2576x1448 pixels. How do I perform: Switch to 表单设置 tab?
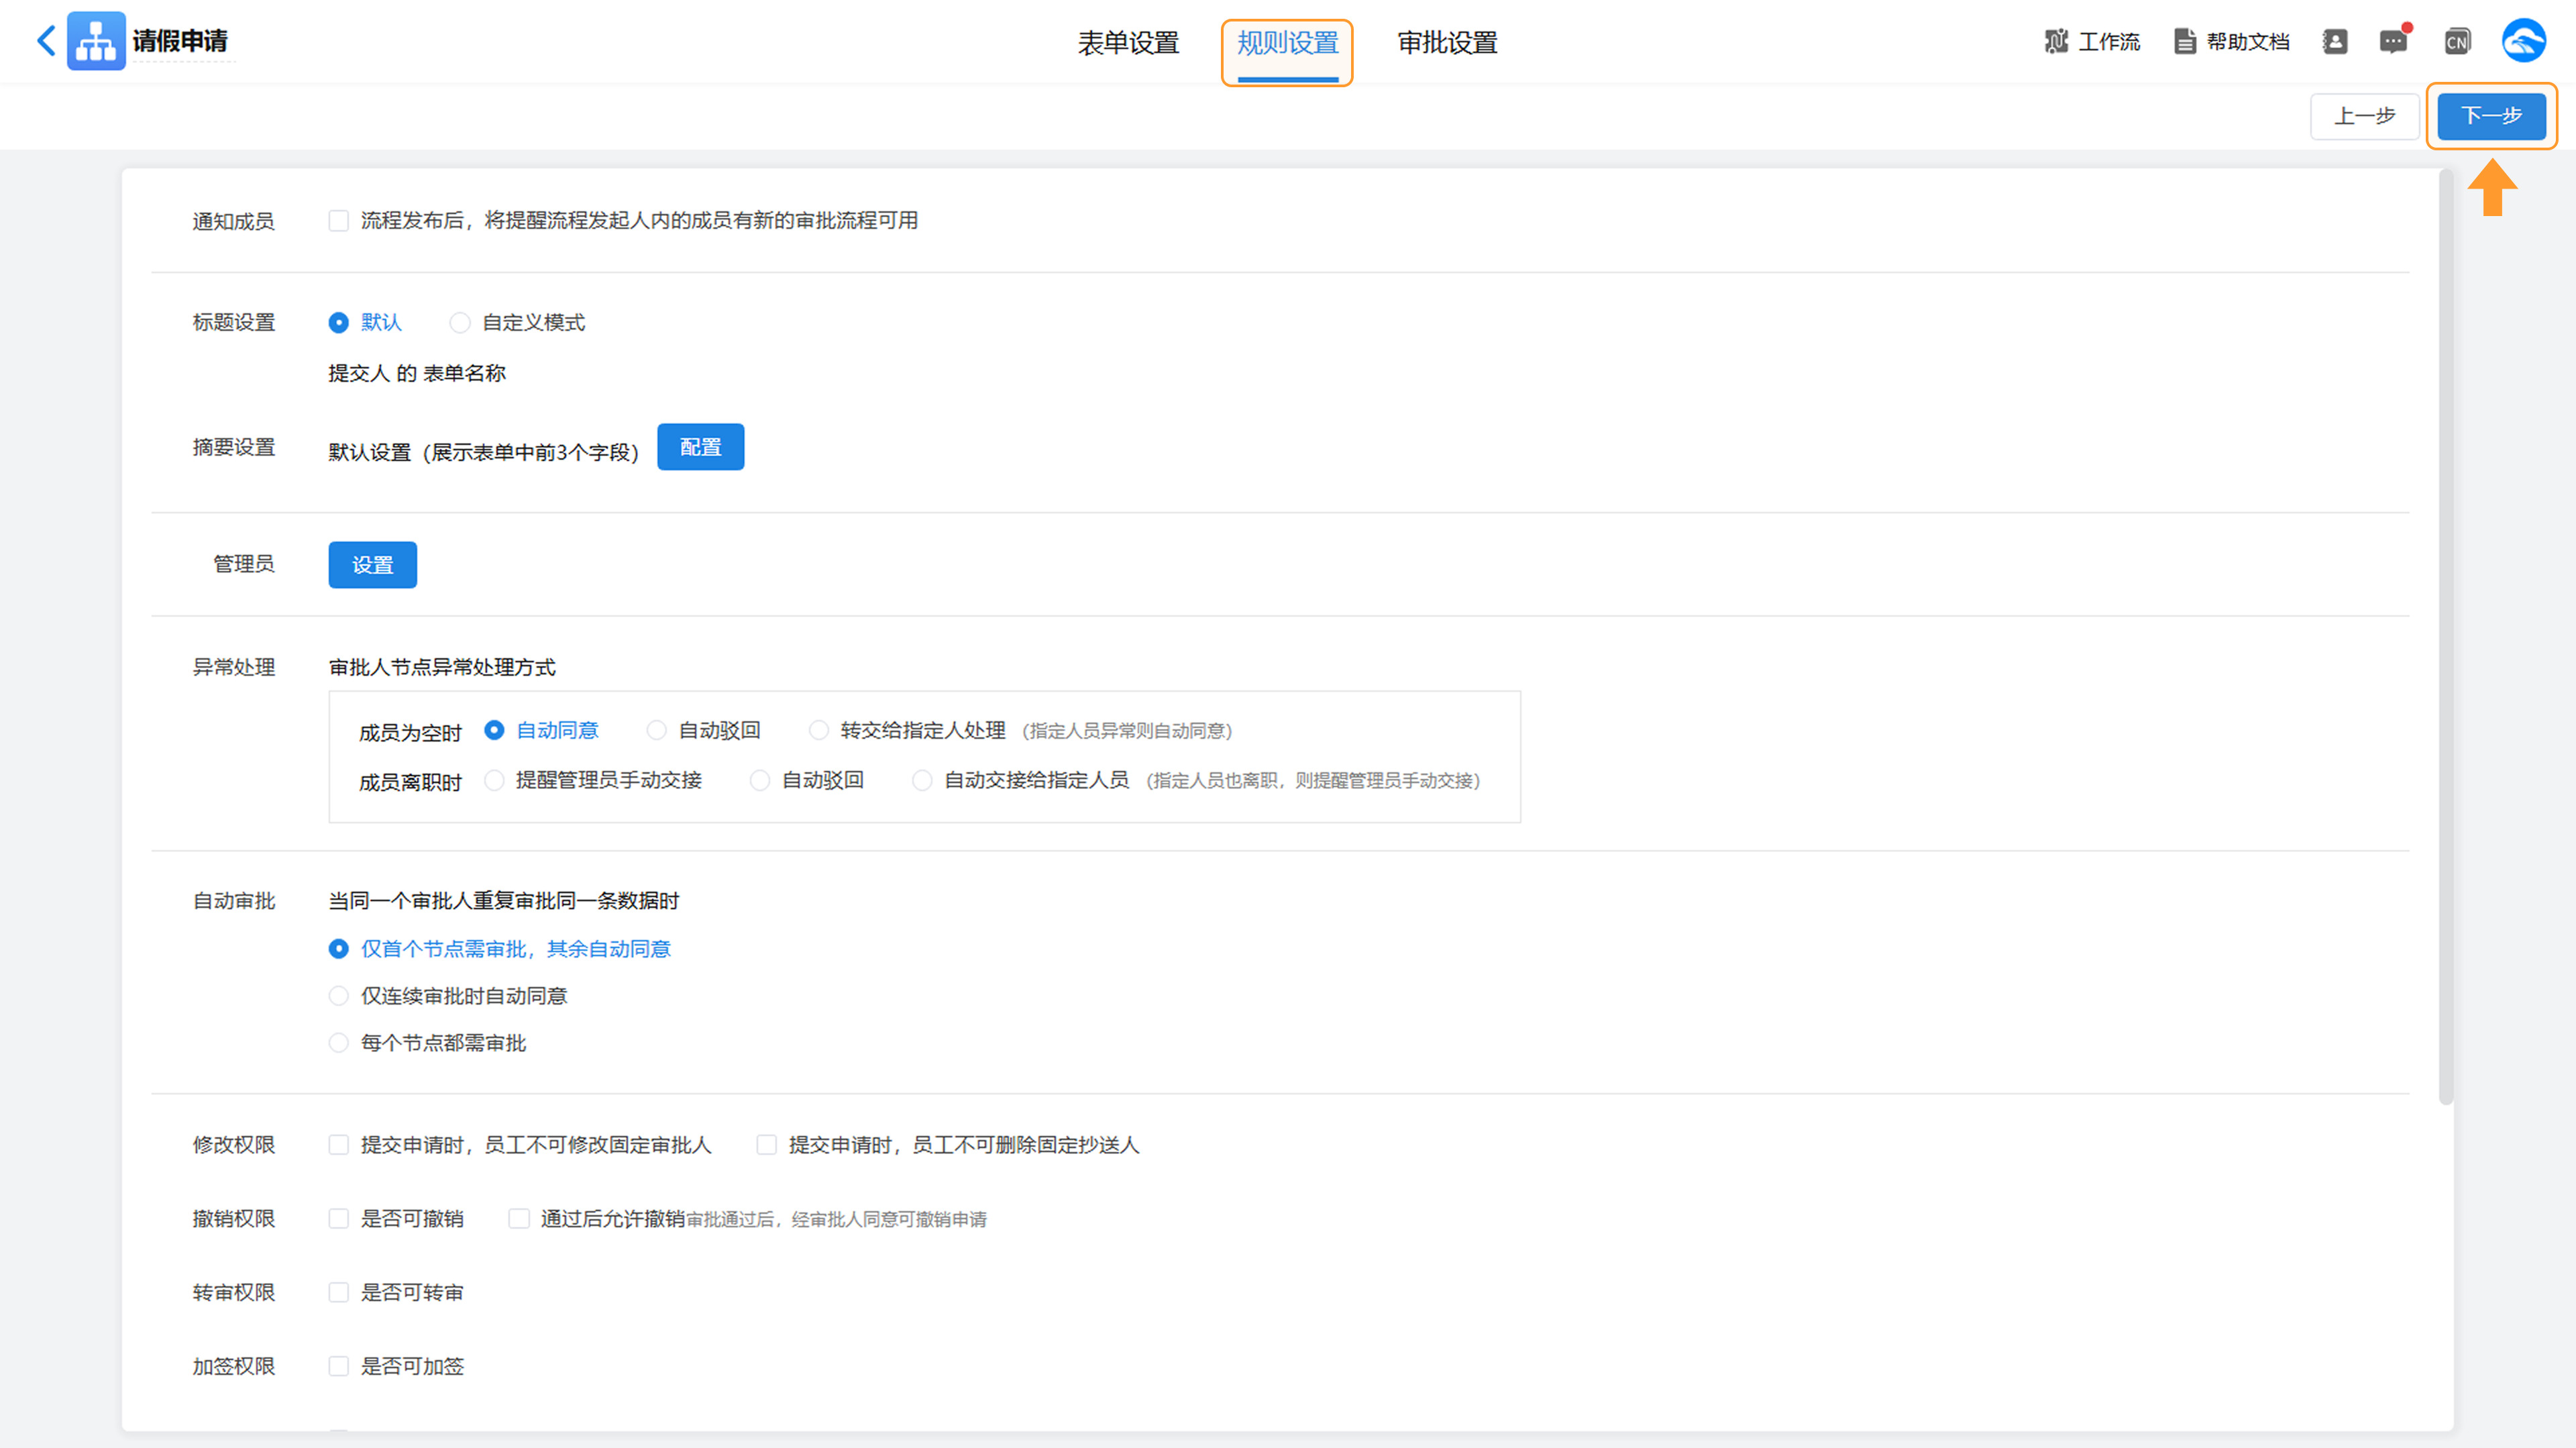[1128, 43]
